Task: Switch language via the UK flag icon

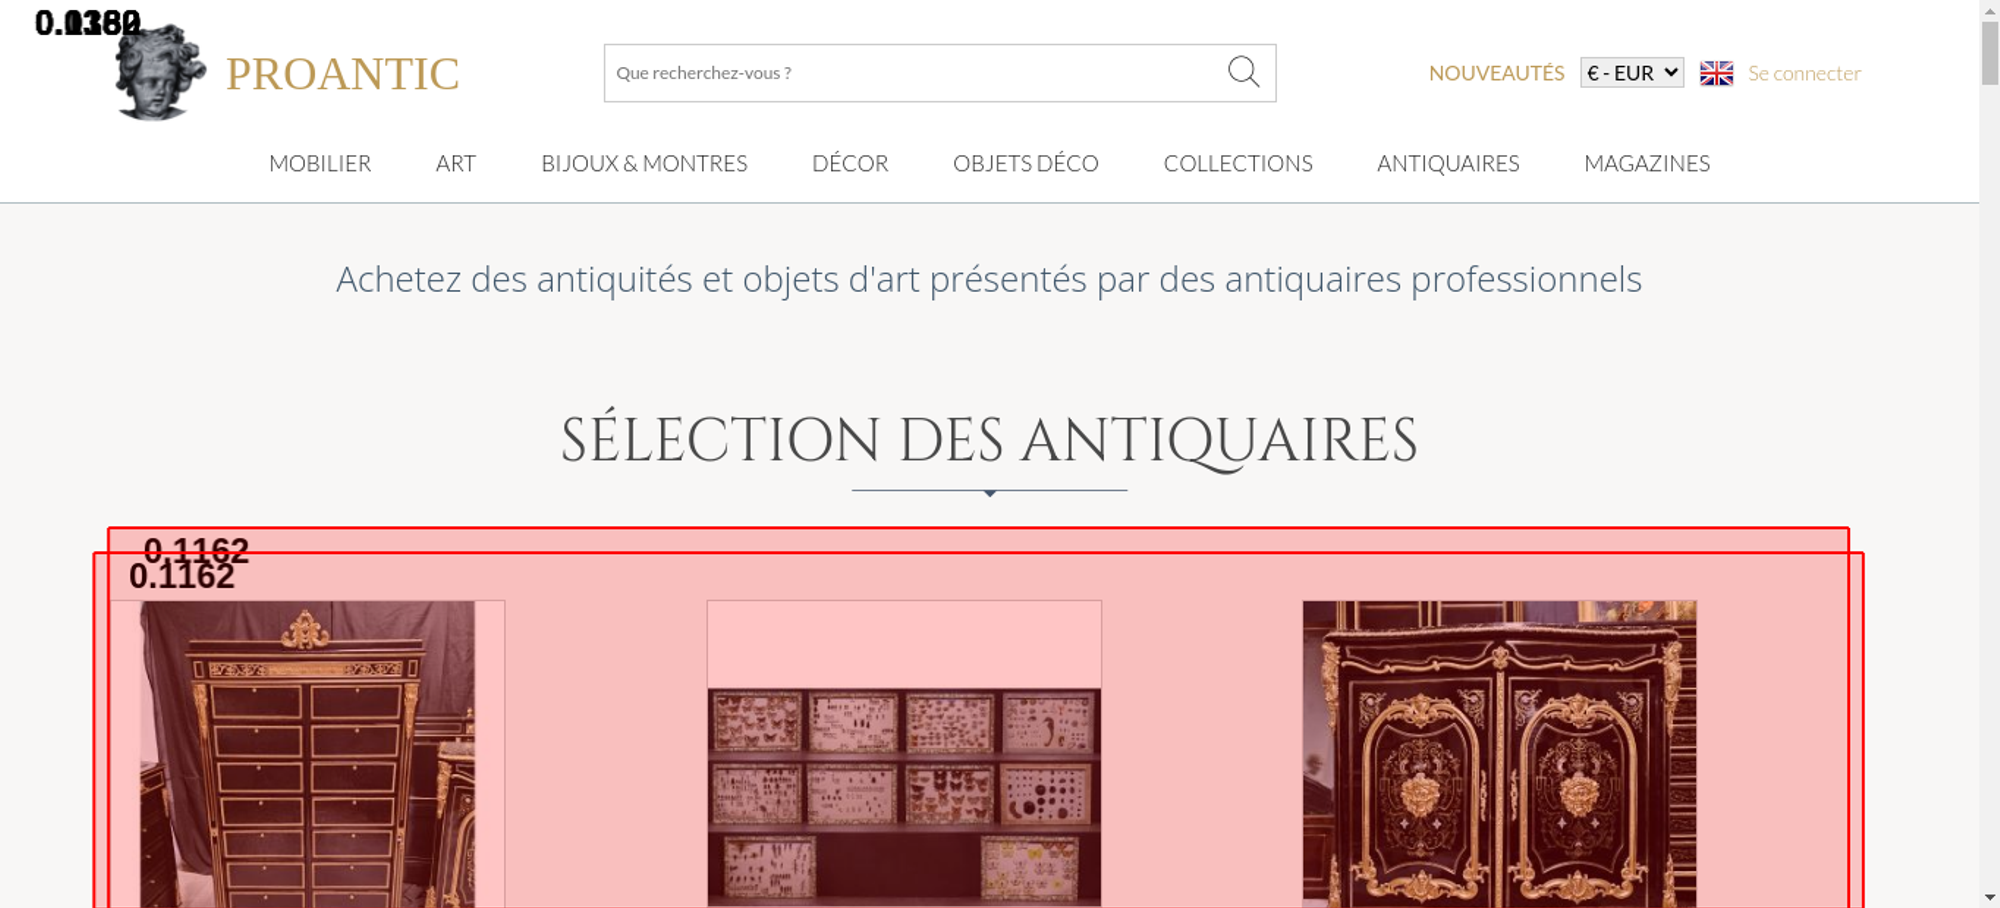Action: 1716,73
